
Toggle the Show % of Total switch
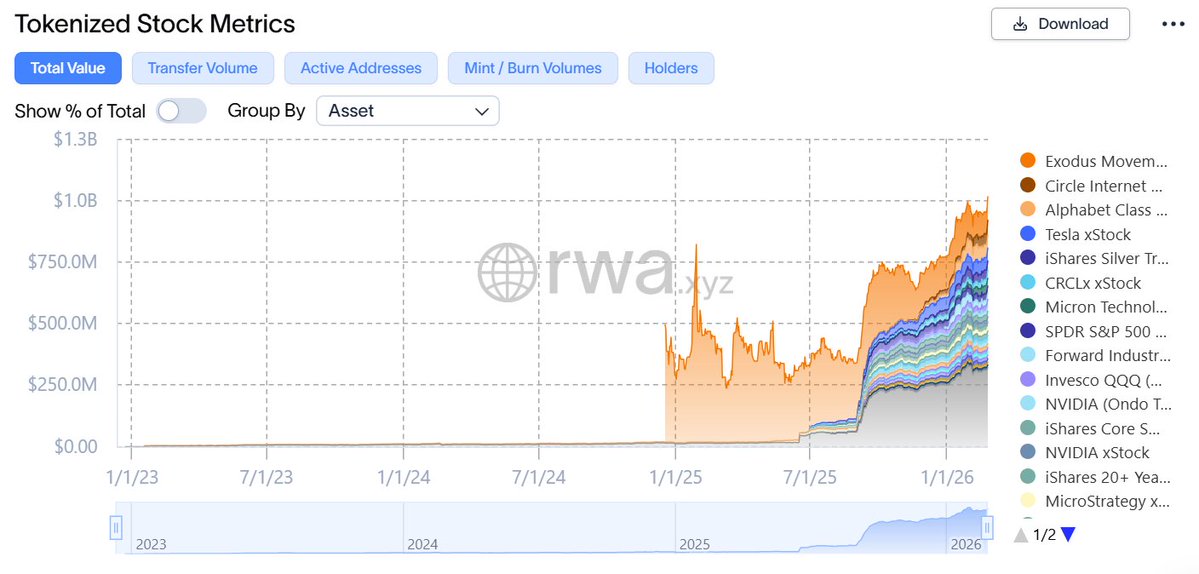pyautogui.click(x=181, y=111)
